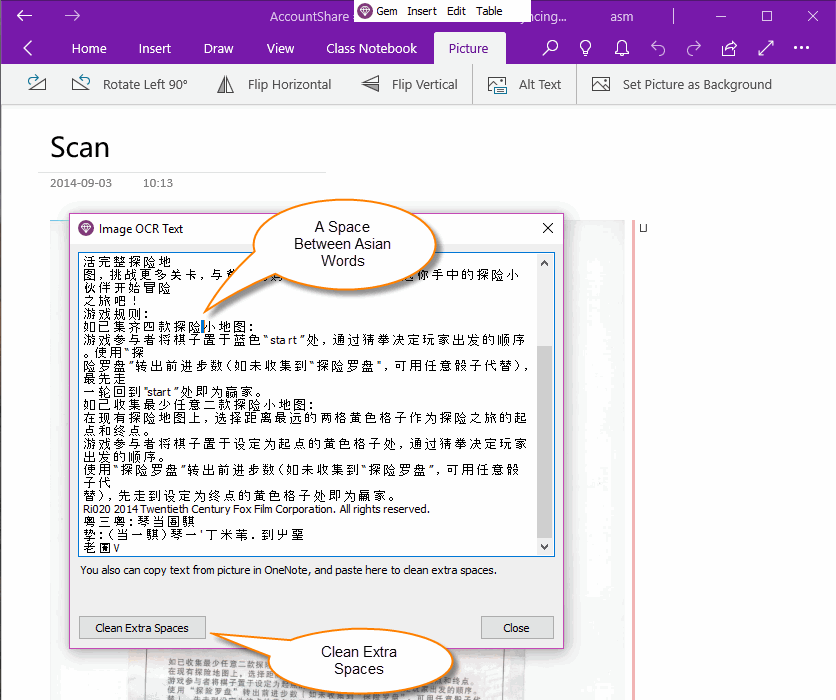Flip the picture vertically

click(x=409, y=84)
